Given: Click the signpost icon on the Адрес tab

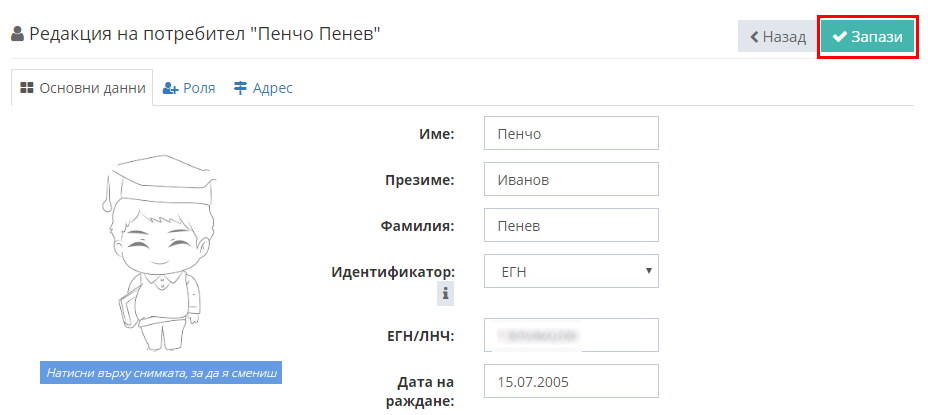Looking at the screenshot, I should 240,88.
